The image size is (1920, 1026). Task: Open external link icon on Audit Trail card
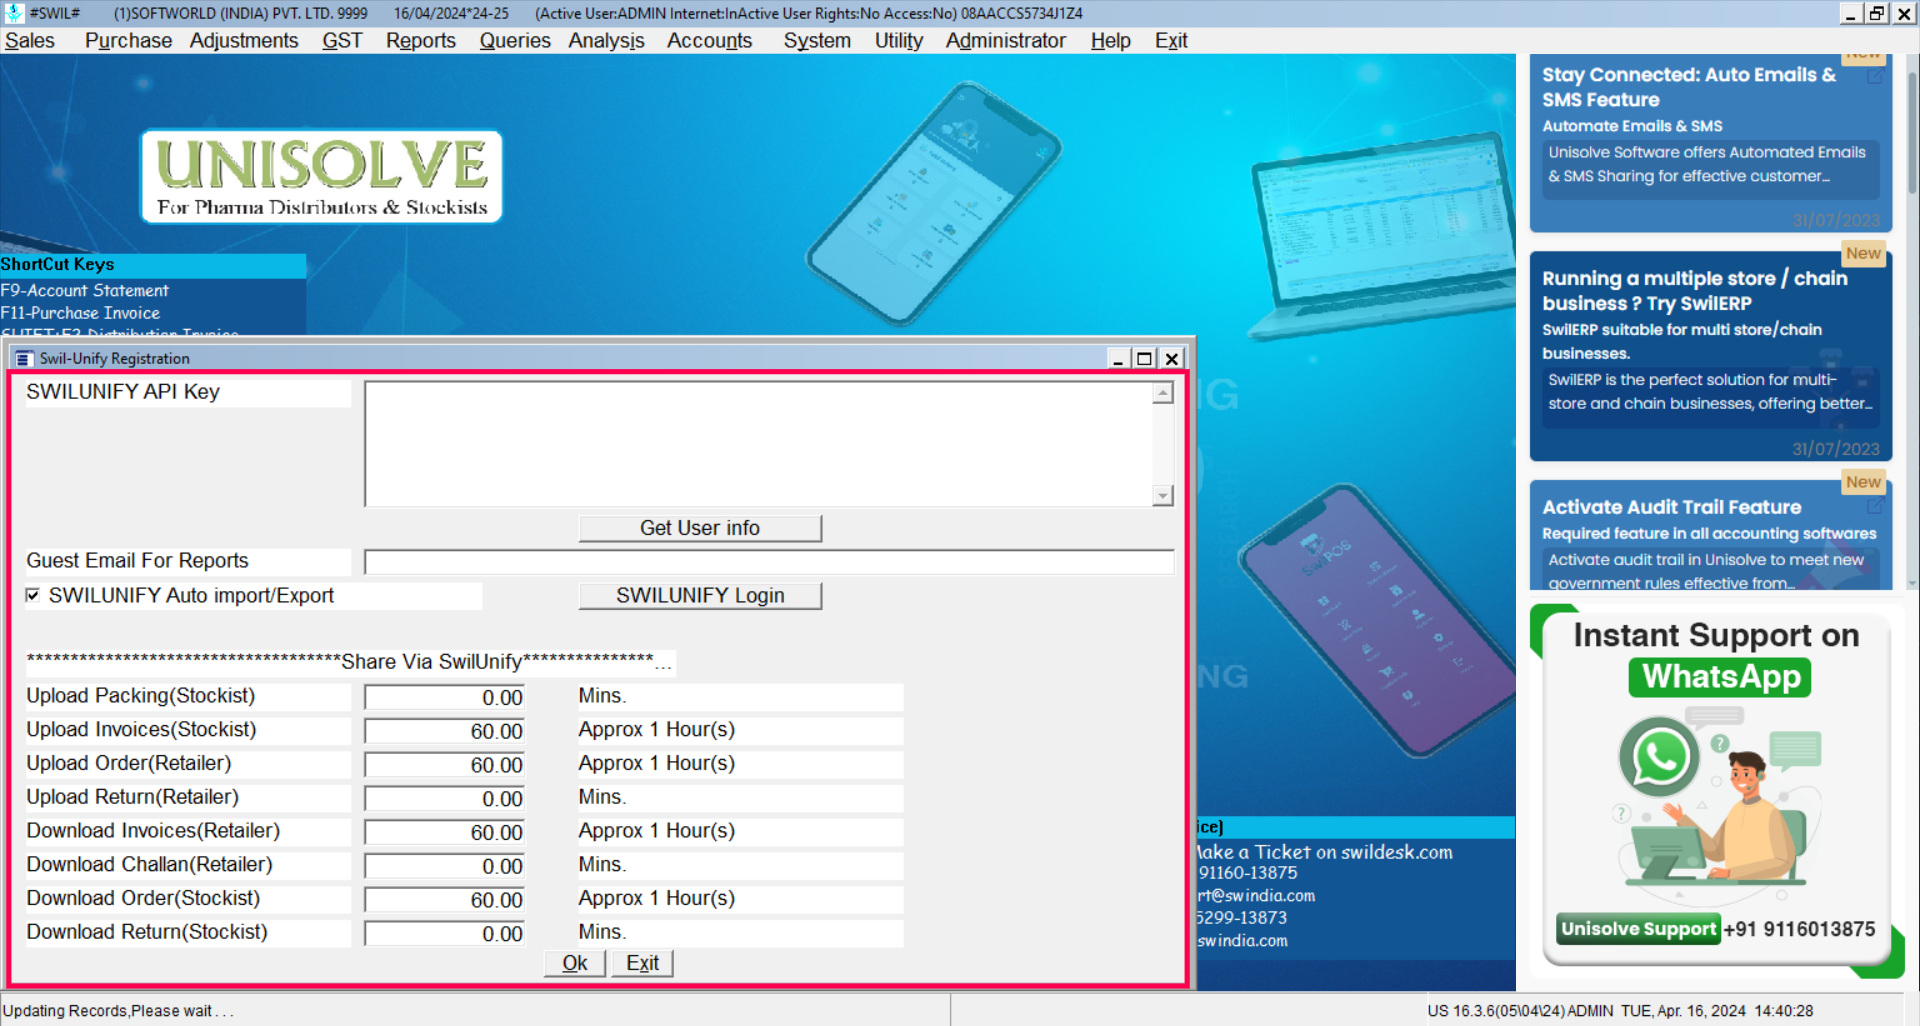click(x=1875, y=507)
